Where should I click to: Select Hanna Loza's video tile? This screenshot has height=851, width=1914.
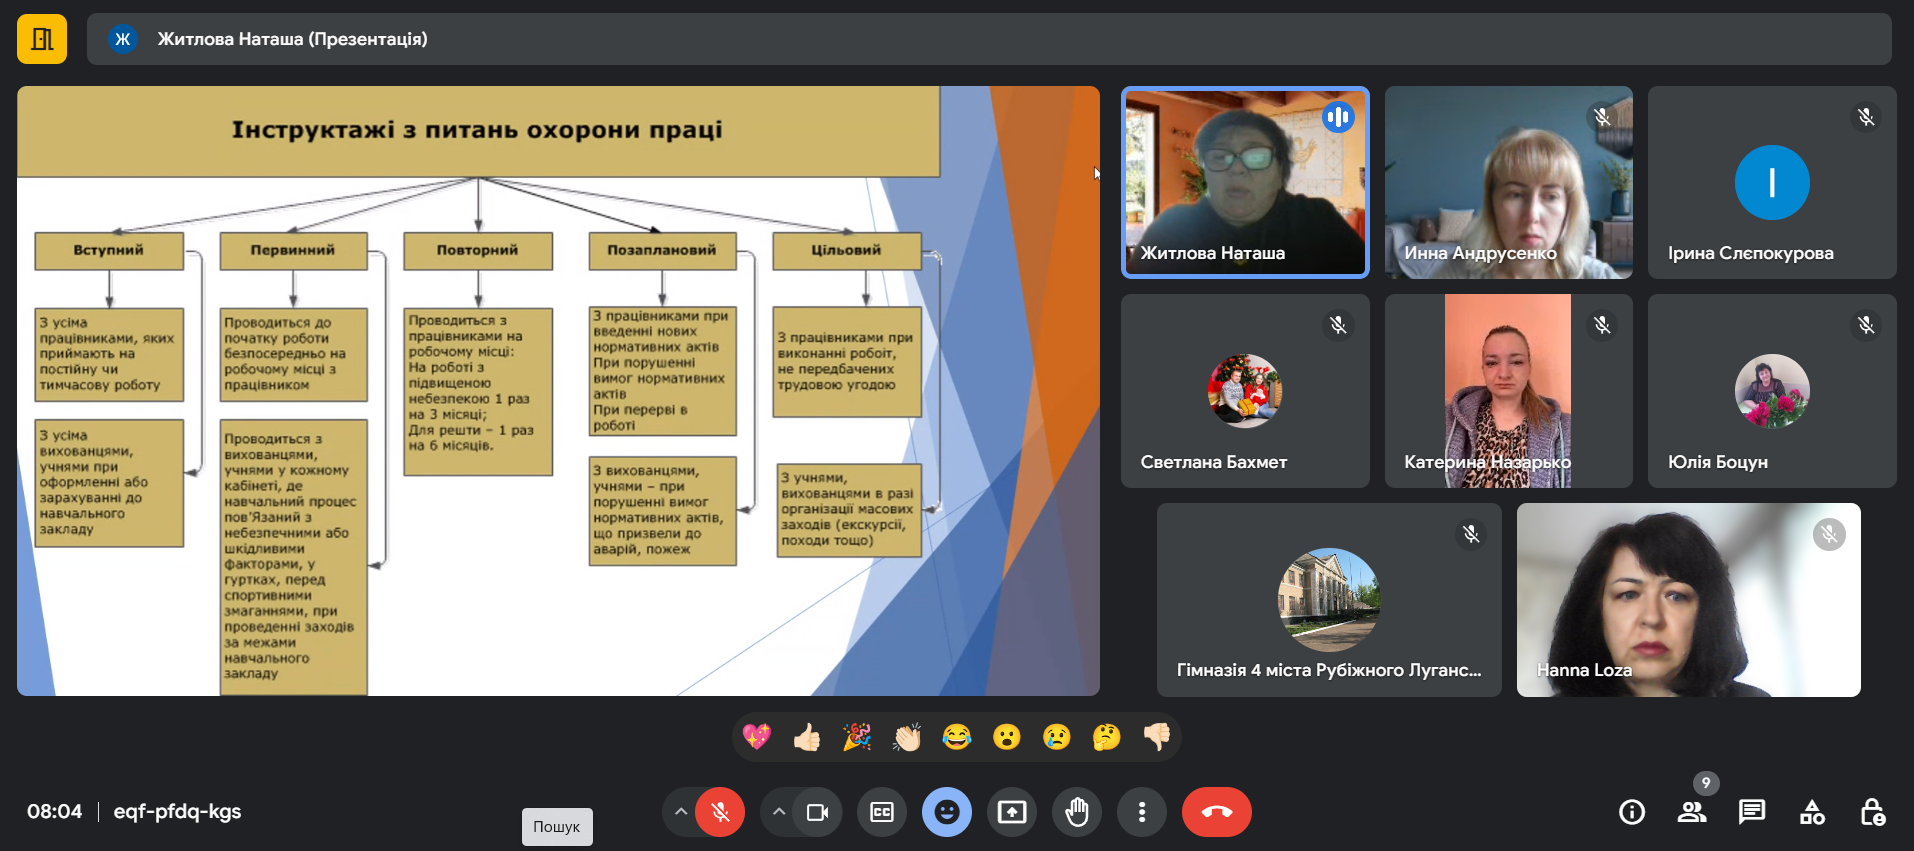pyautogui.click(x=1688, y=599)
